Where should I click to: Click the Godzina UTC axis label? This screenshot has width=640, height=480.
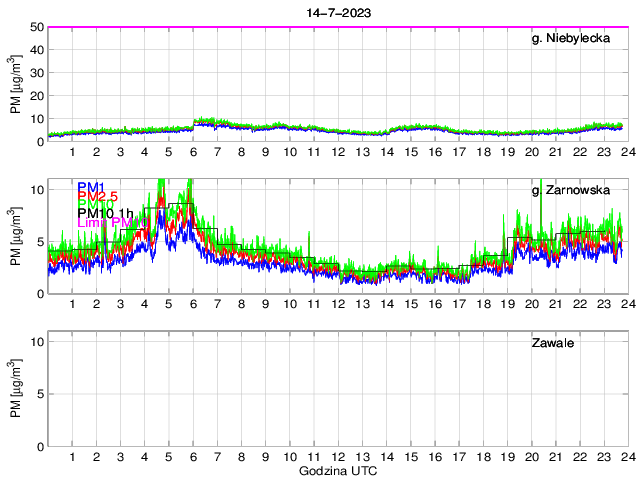tap(336, 470)
